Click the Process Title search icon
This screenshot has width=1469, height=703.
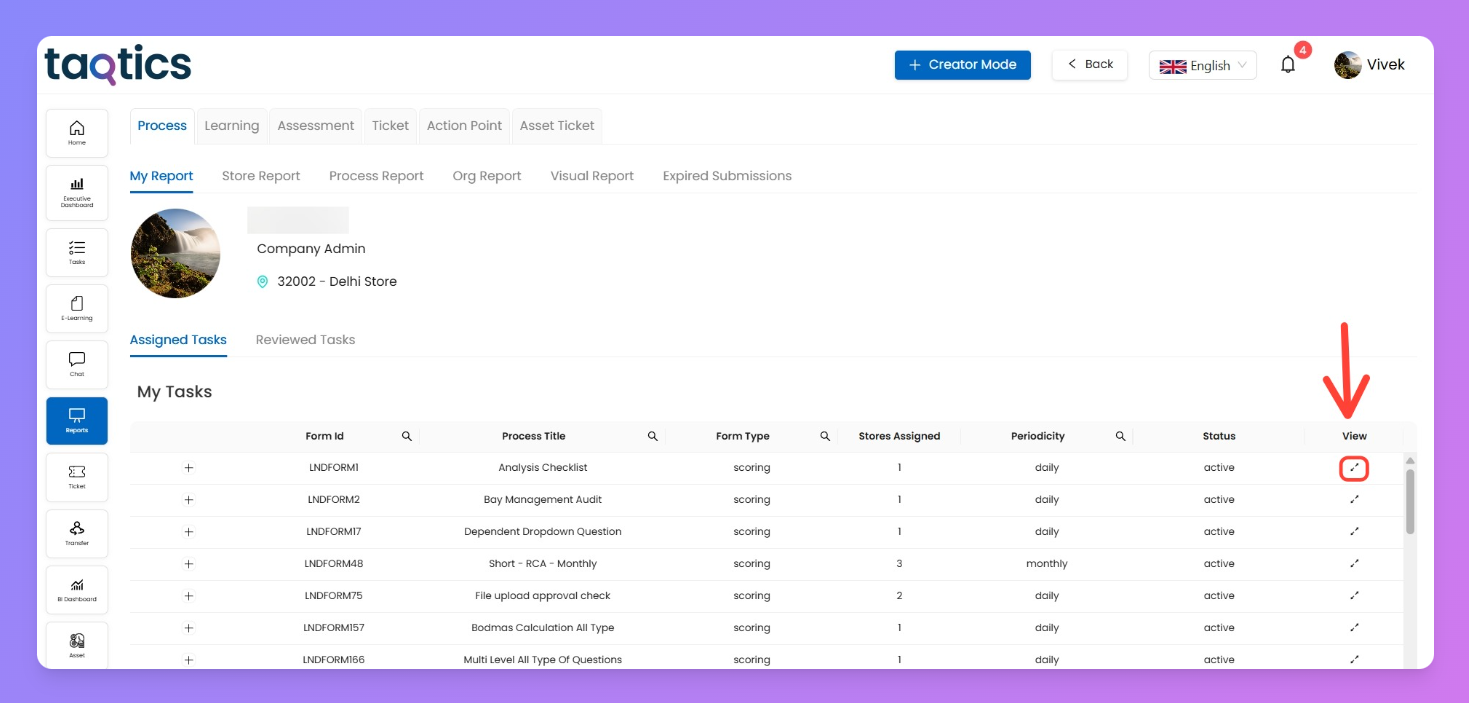pyautogui.click(x=652, y=436)
